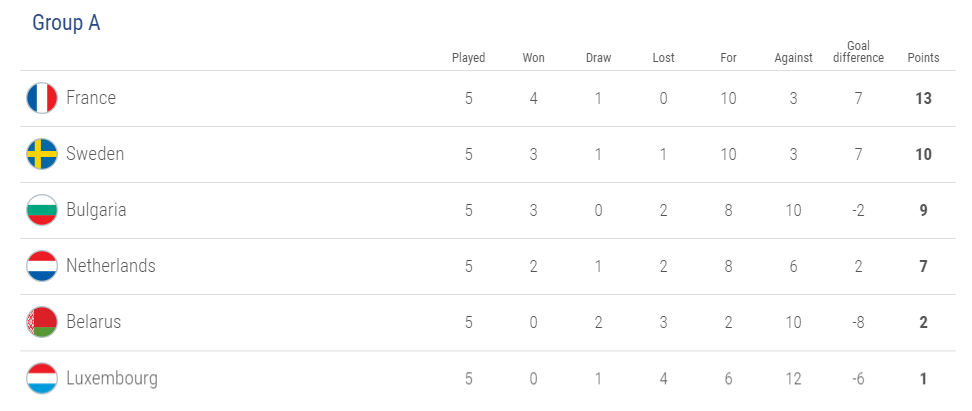This screenshot has height=411, width=972.
Task: Click the Luxembourg flag icon
Action: click(42, 378)
